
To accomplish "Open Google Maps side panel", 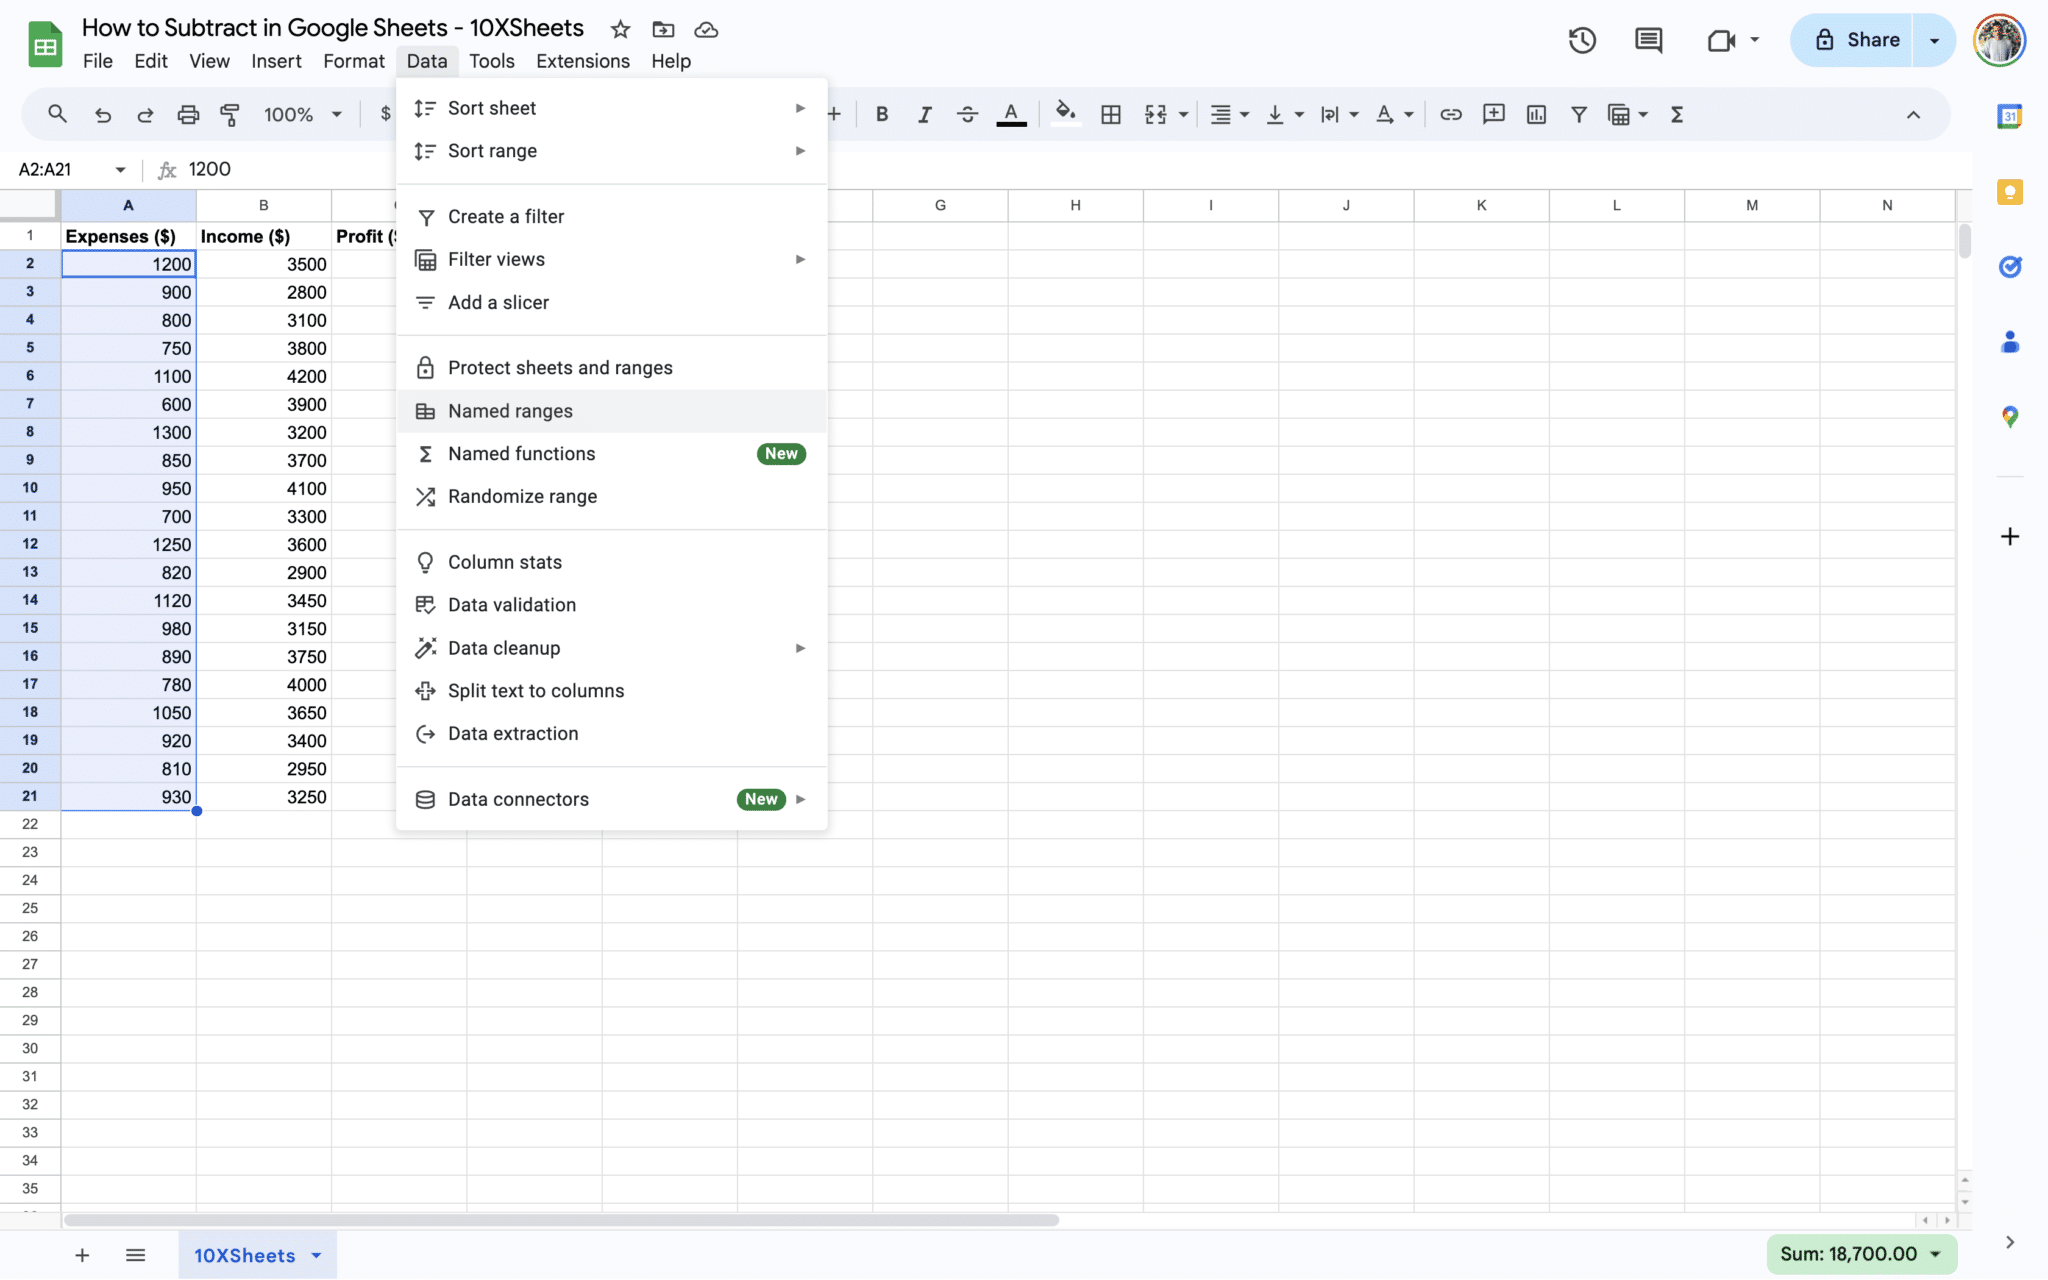I will (2009, 417).
